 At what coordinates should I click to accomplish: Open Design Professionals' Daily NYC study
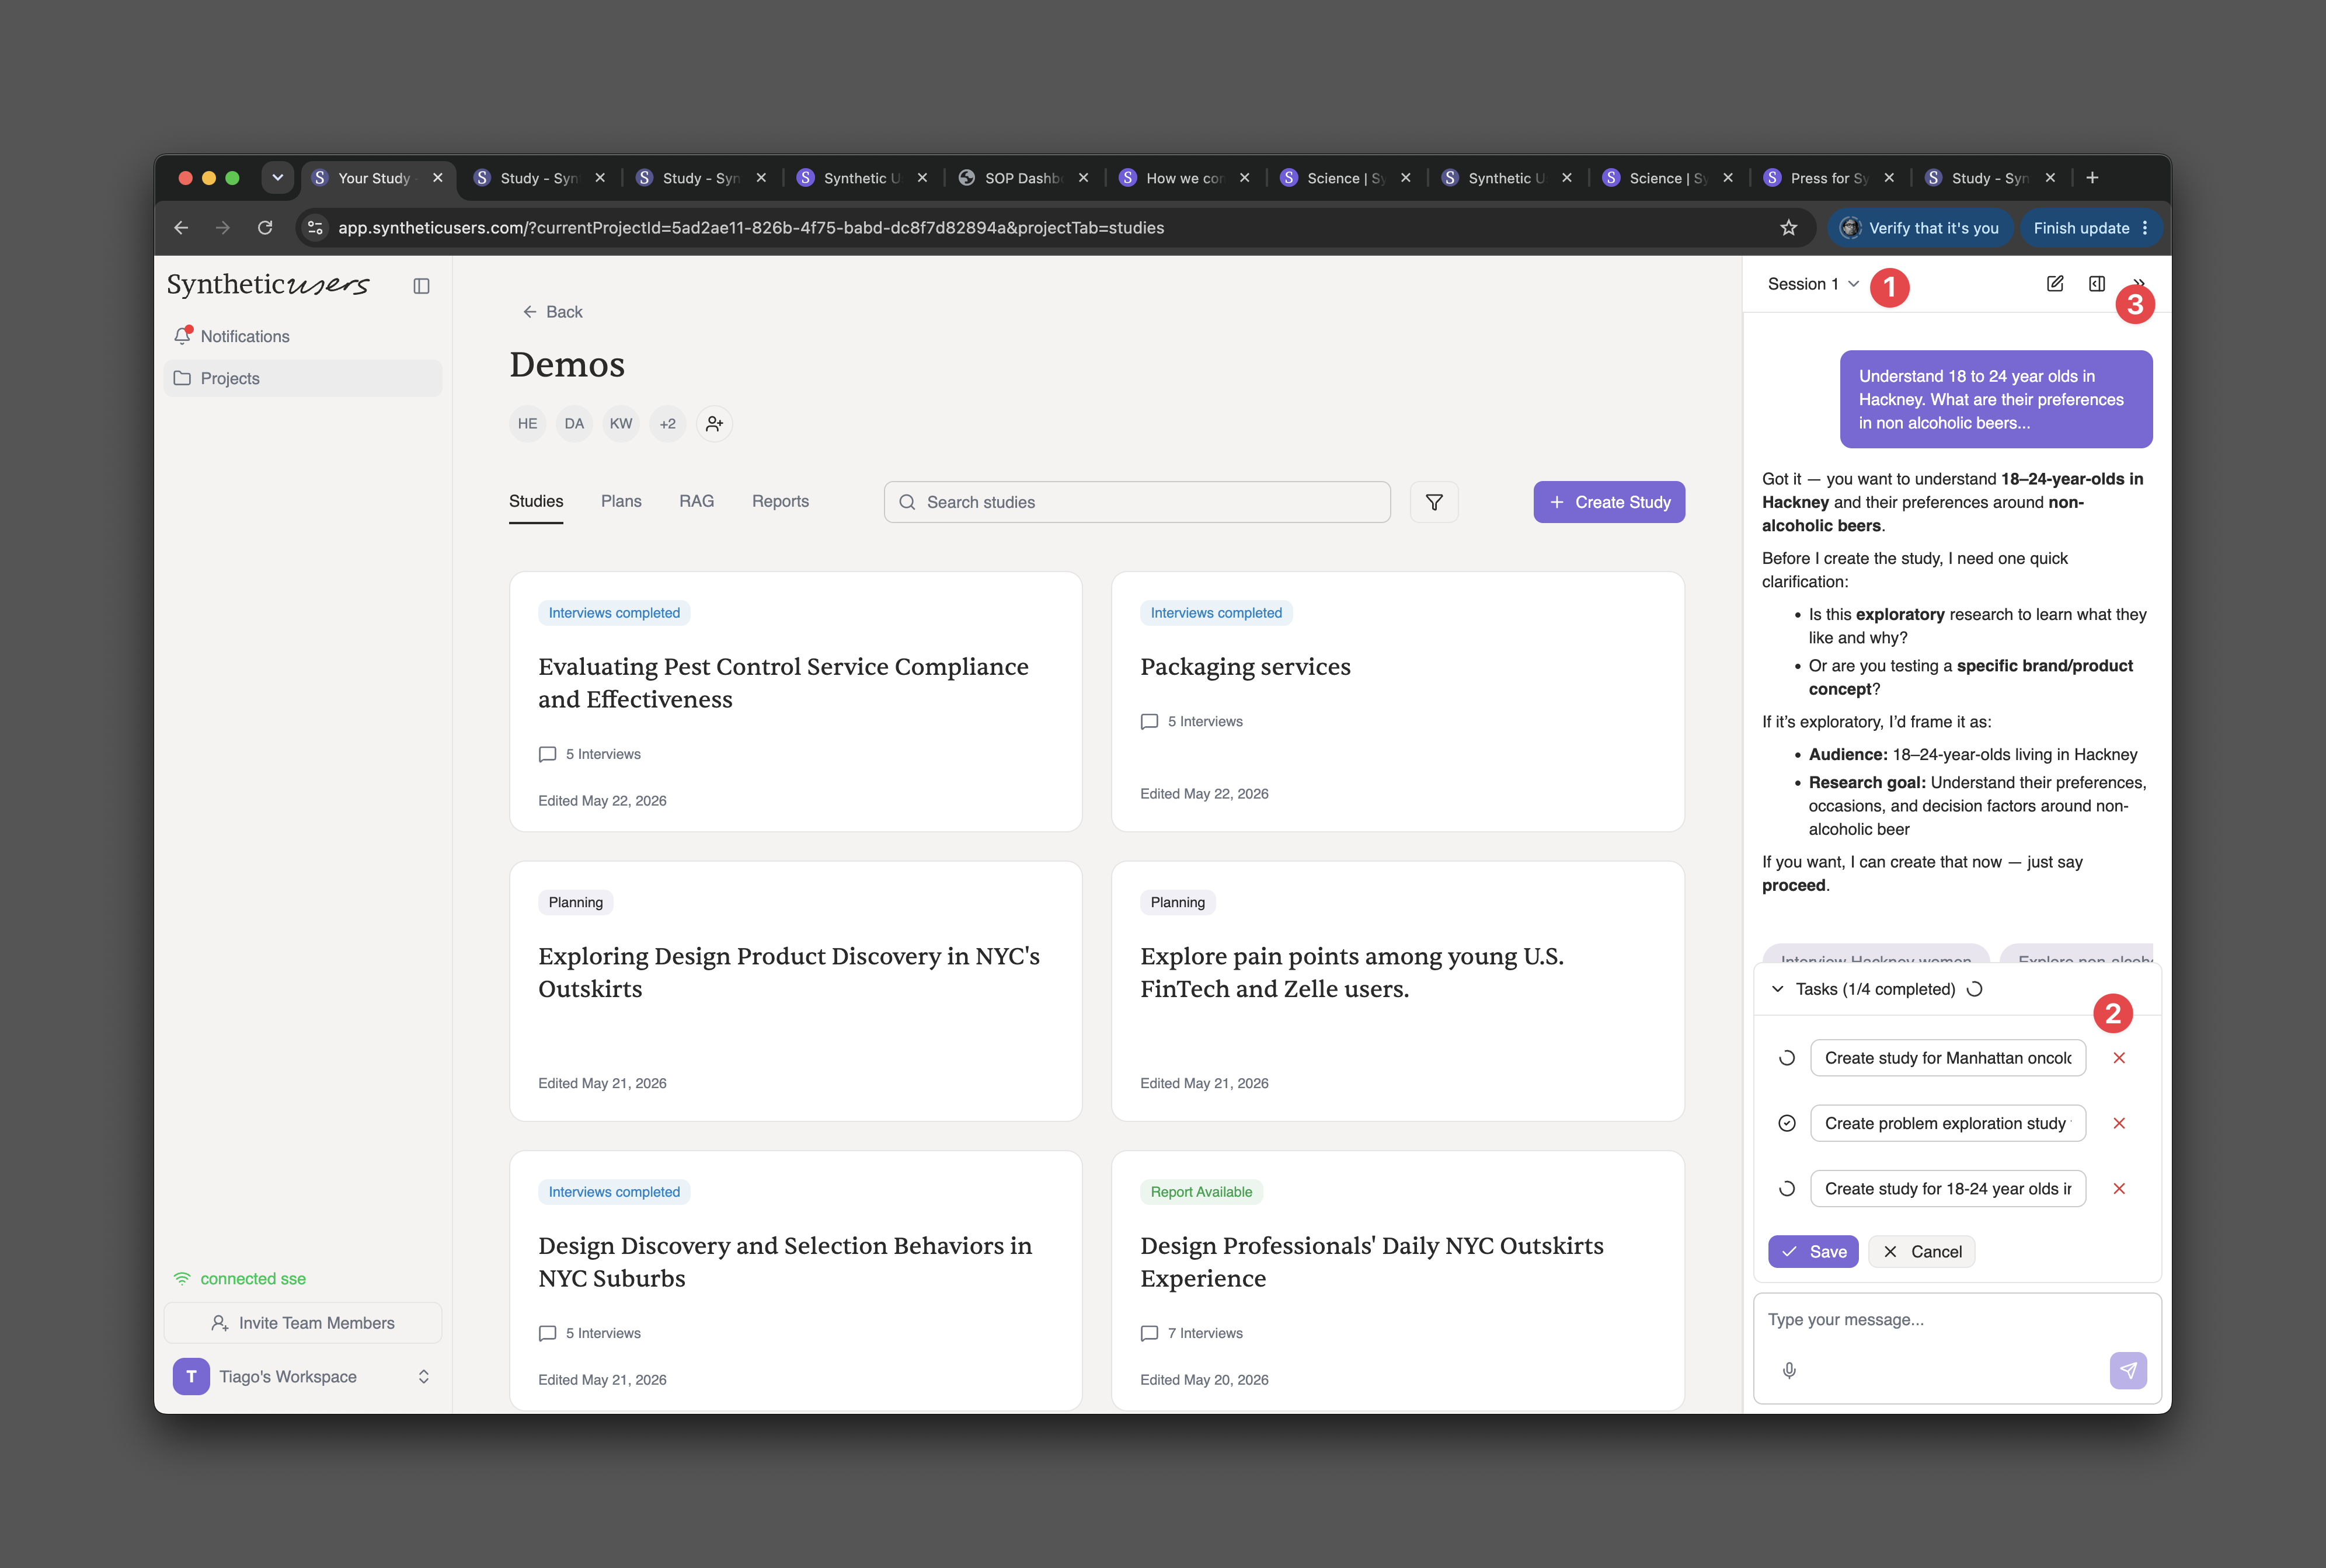(x=1398, y=1280)
